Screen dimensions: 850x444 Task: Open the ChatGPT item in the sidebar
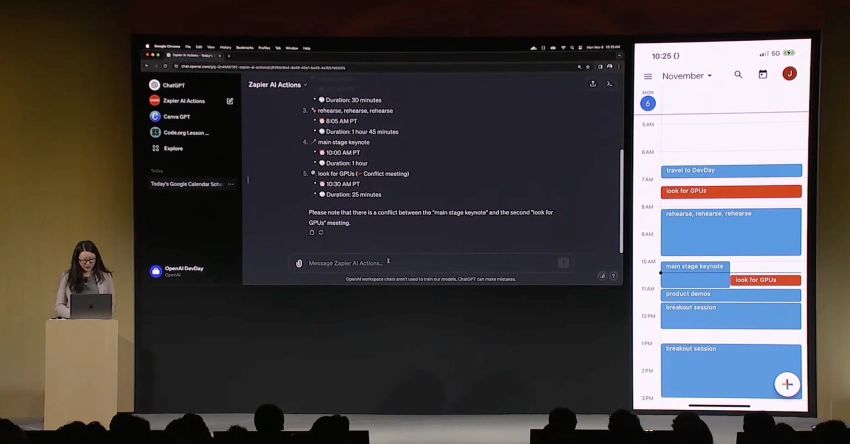pyautogui.click(x=167, y=85)
